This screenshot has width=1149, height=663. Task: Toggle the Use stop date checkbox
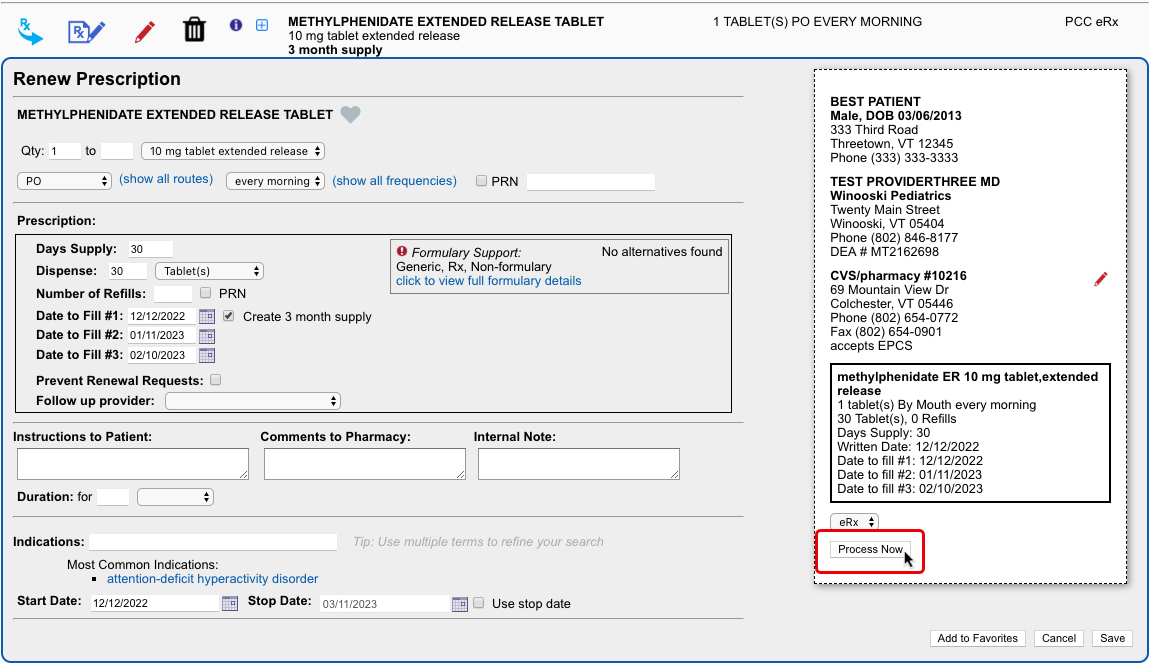[479, 603]
